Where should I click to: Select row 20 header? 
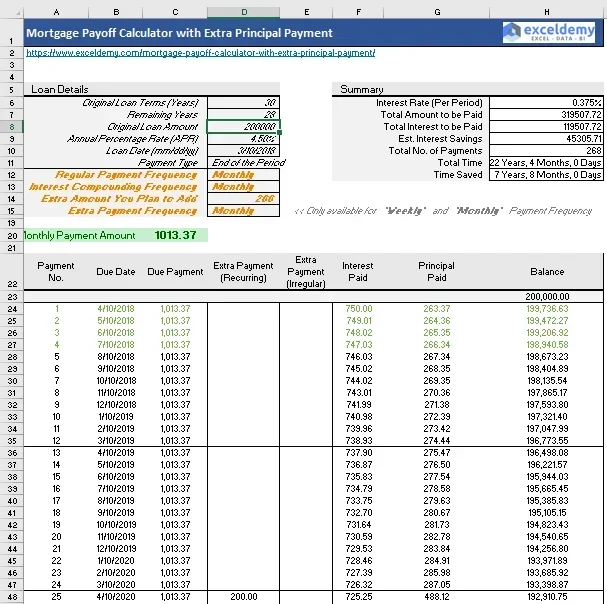coord(12,235)
